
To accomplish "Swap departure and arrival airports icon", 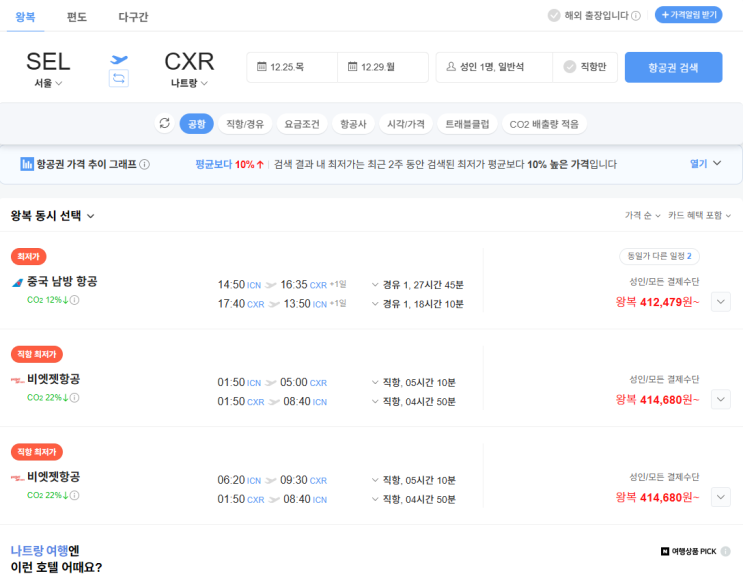I will pos(118,78).
